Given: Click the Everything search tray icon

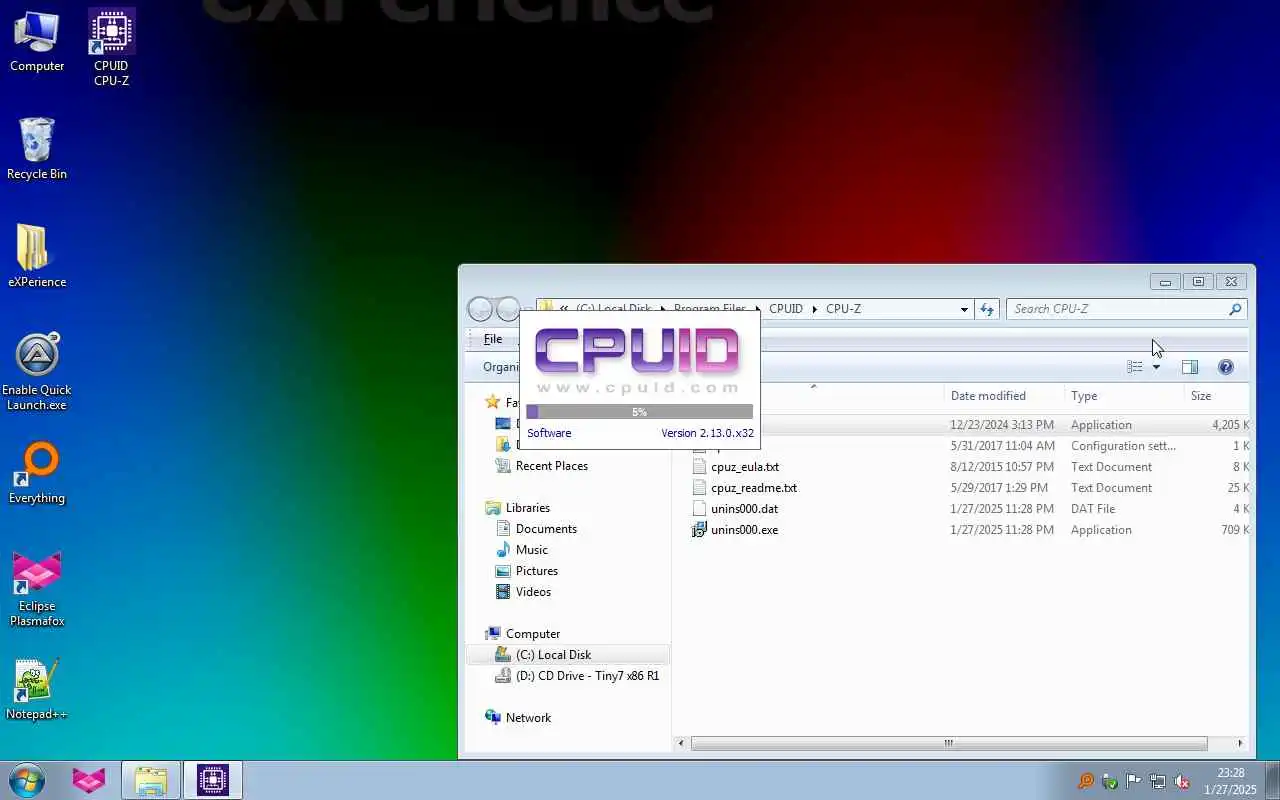Looking at the screenshot, I should (x=1086, y=781).
